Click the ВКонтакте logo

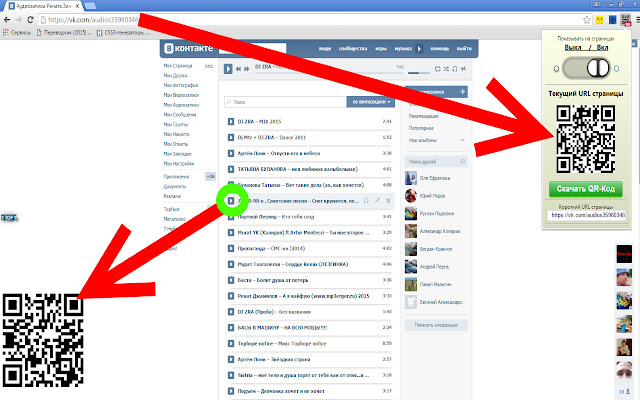click(x=189, y=48)
